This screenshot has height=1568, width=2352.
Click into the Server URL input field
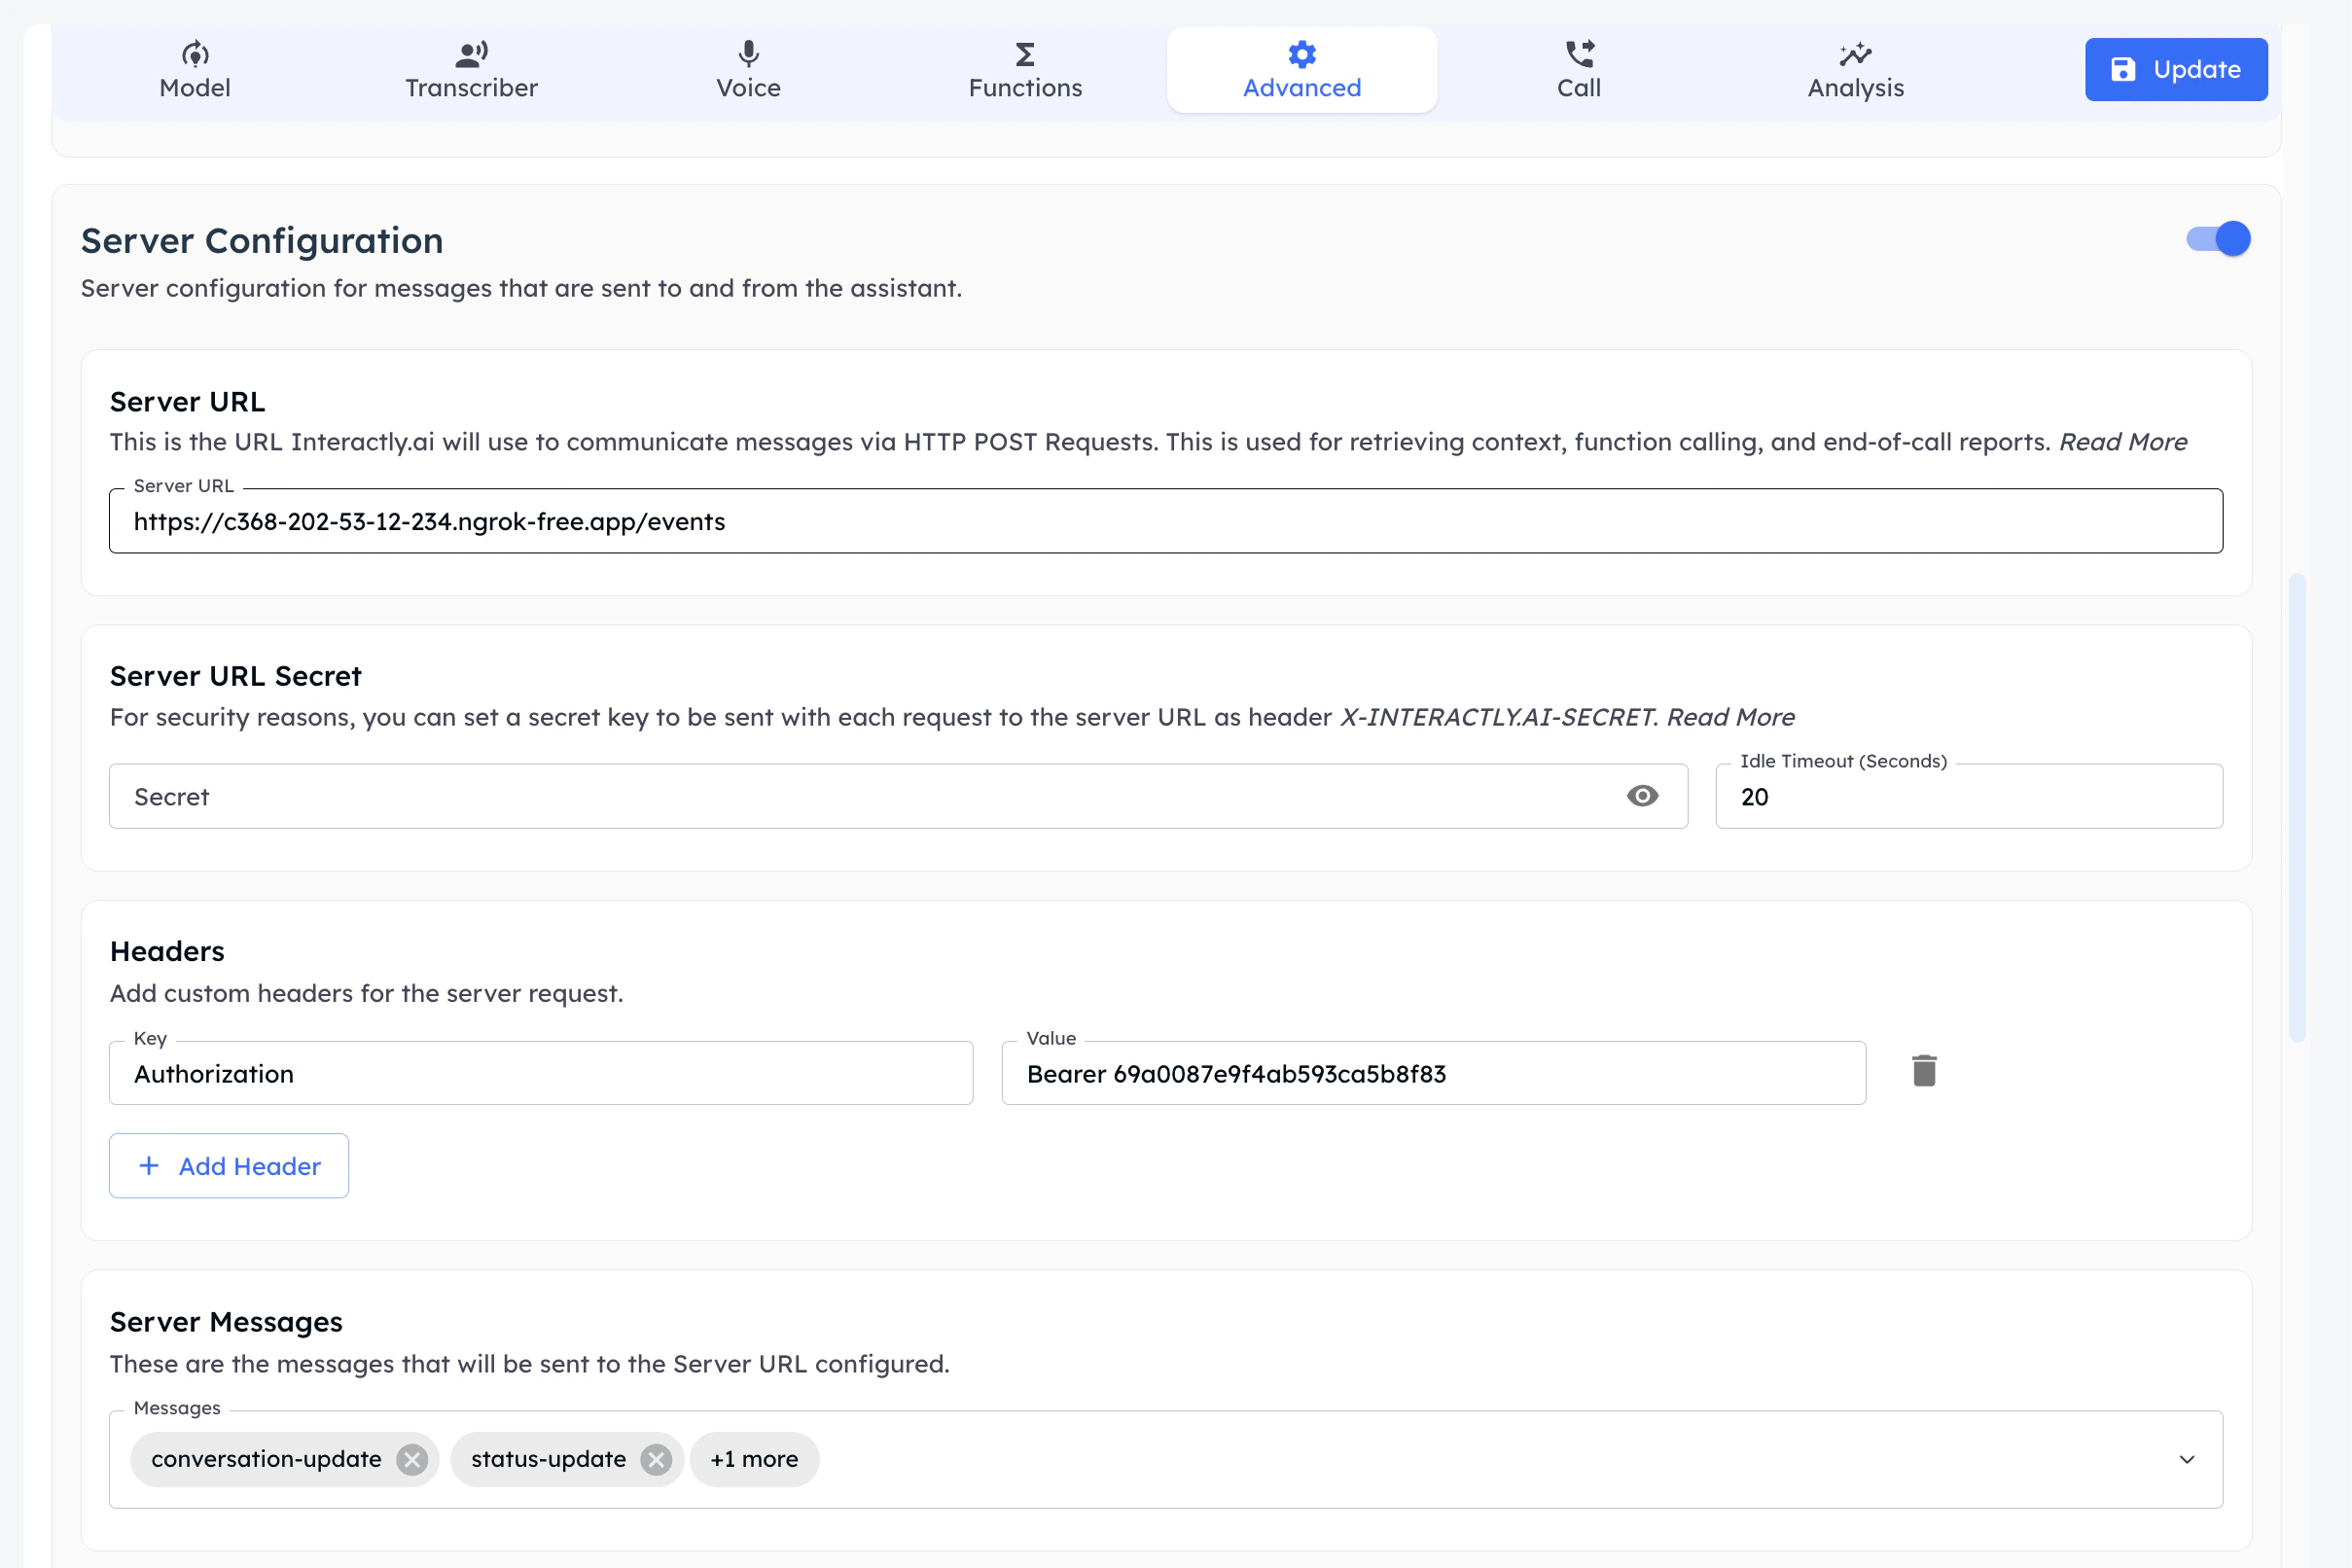coord(1165,521)
